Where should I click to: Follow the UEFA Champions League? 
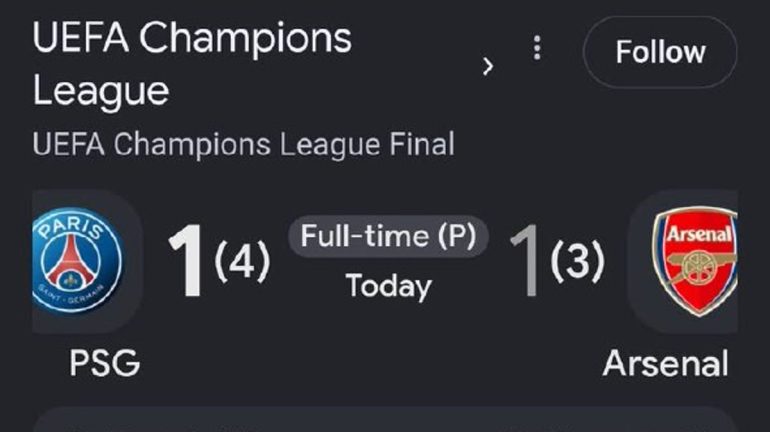click(660, 52)
